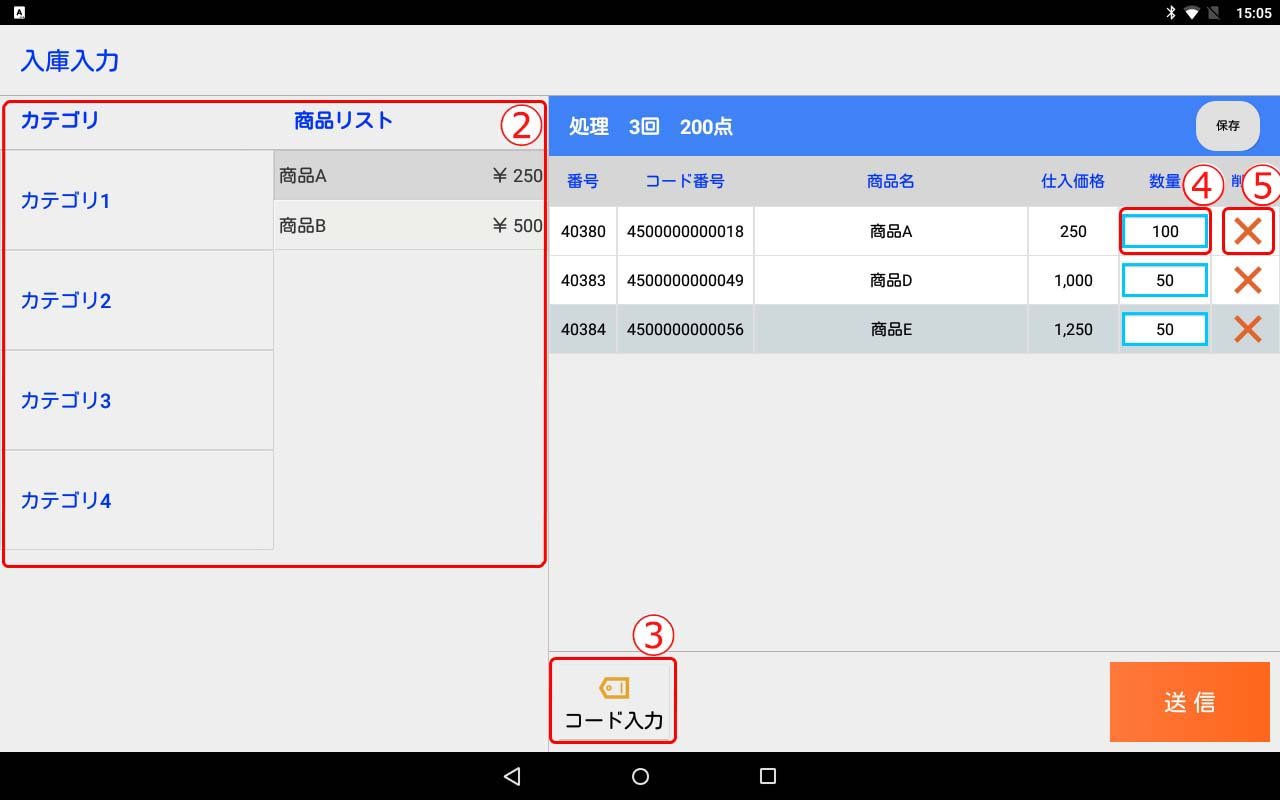Viewport: 1280px width, 800px height.
Task: Click the 仕入価格 column header
Action: pyautogui.click(x=1073, y=181)
